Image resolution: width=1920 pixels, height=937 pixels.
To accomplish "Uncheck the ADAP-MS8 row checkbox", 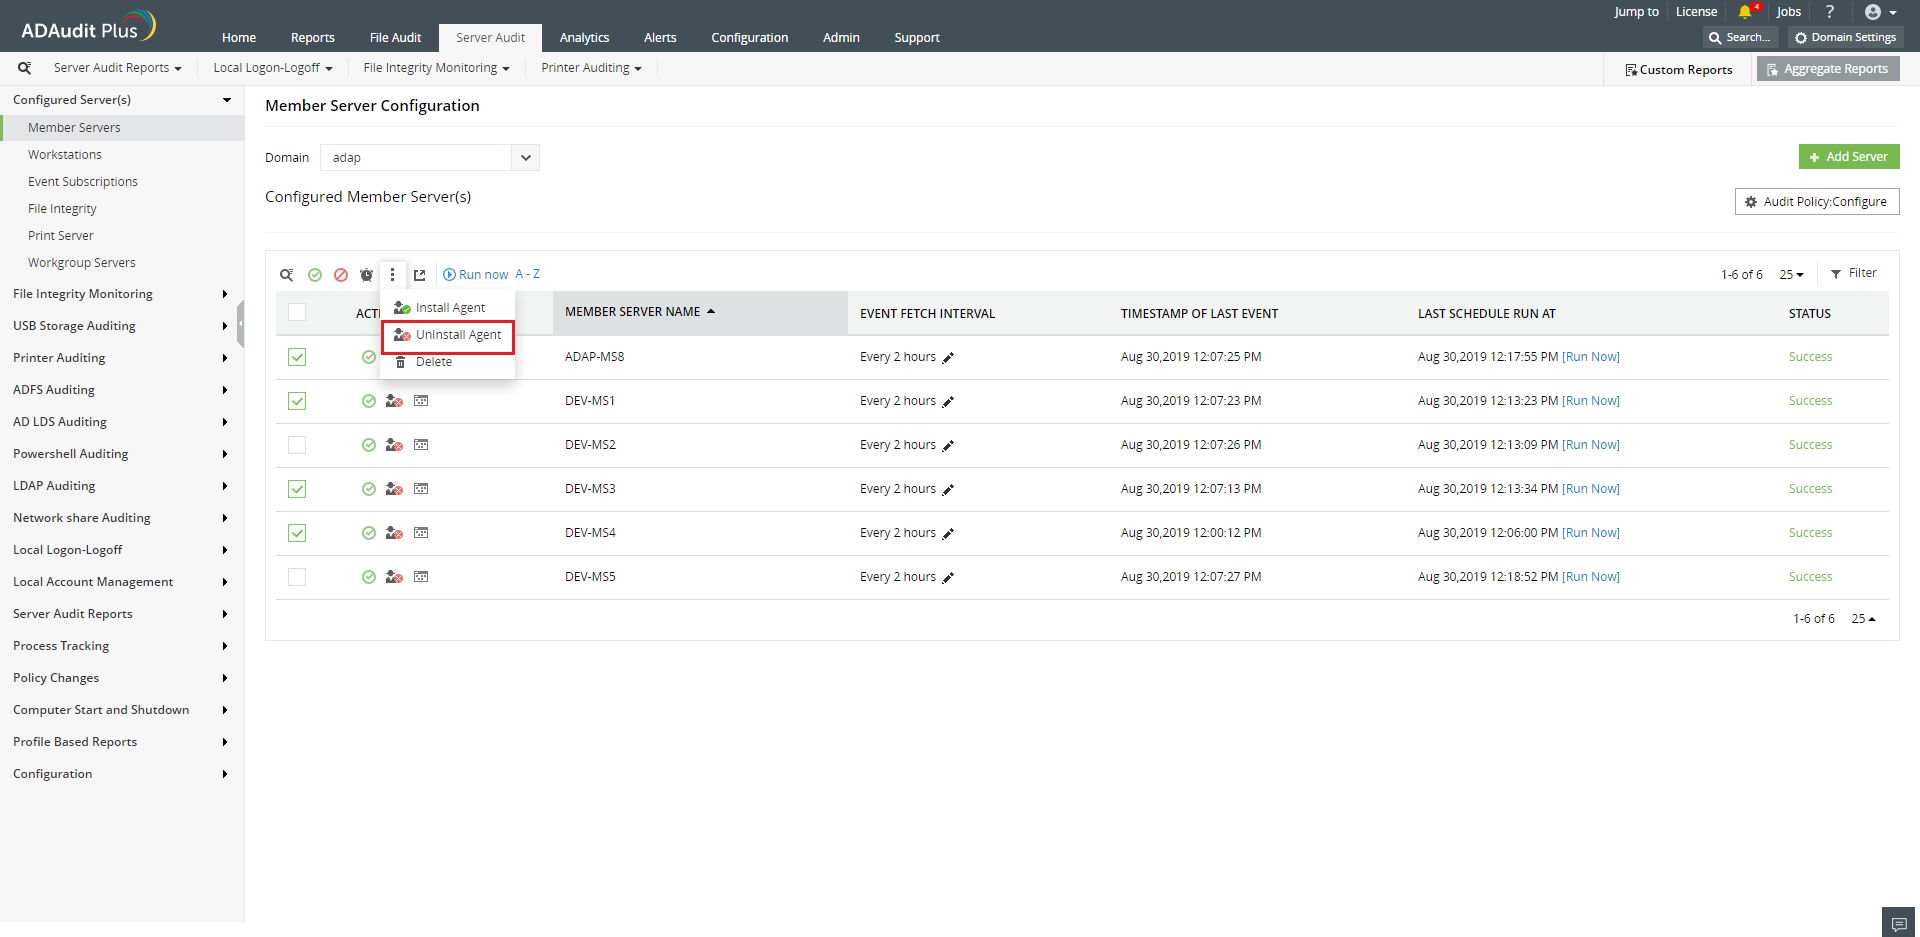I will 297,357.
